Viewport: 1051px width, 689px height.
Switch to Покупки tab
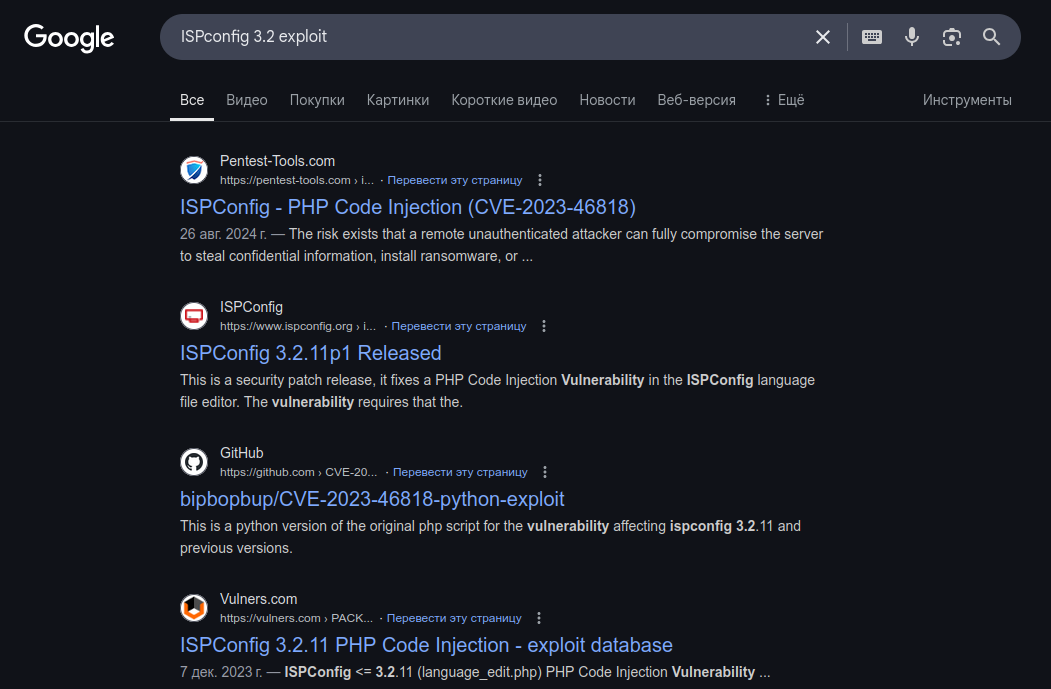point(317,100)
